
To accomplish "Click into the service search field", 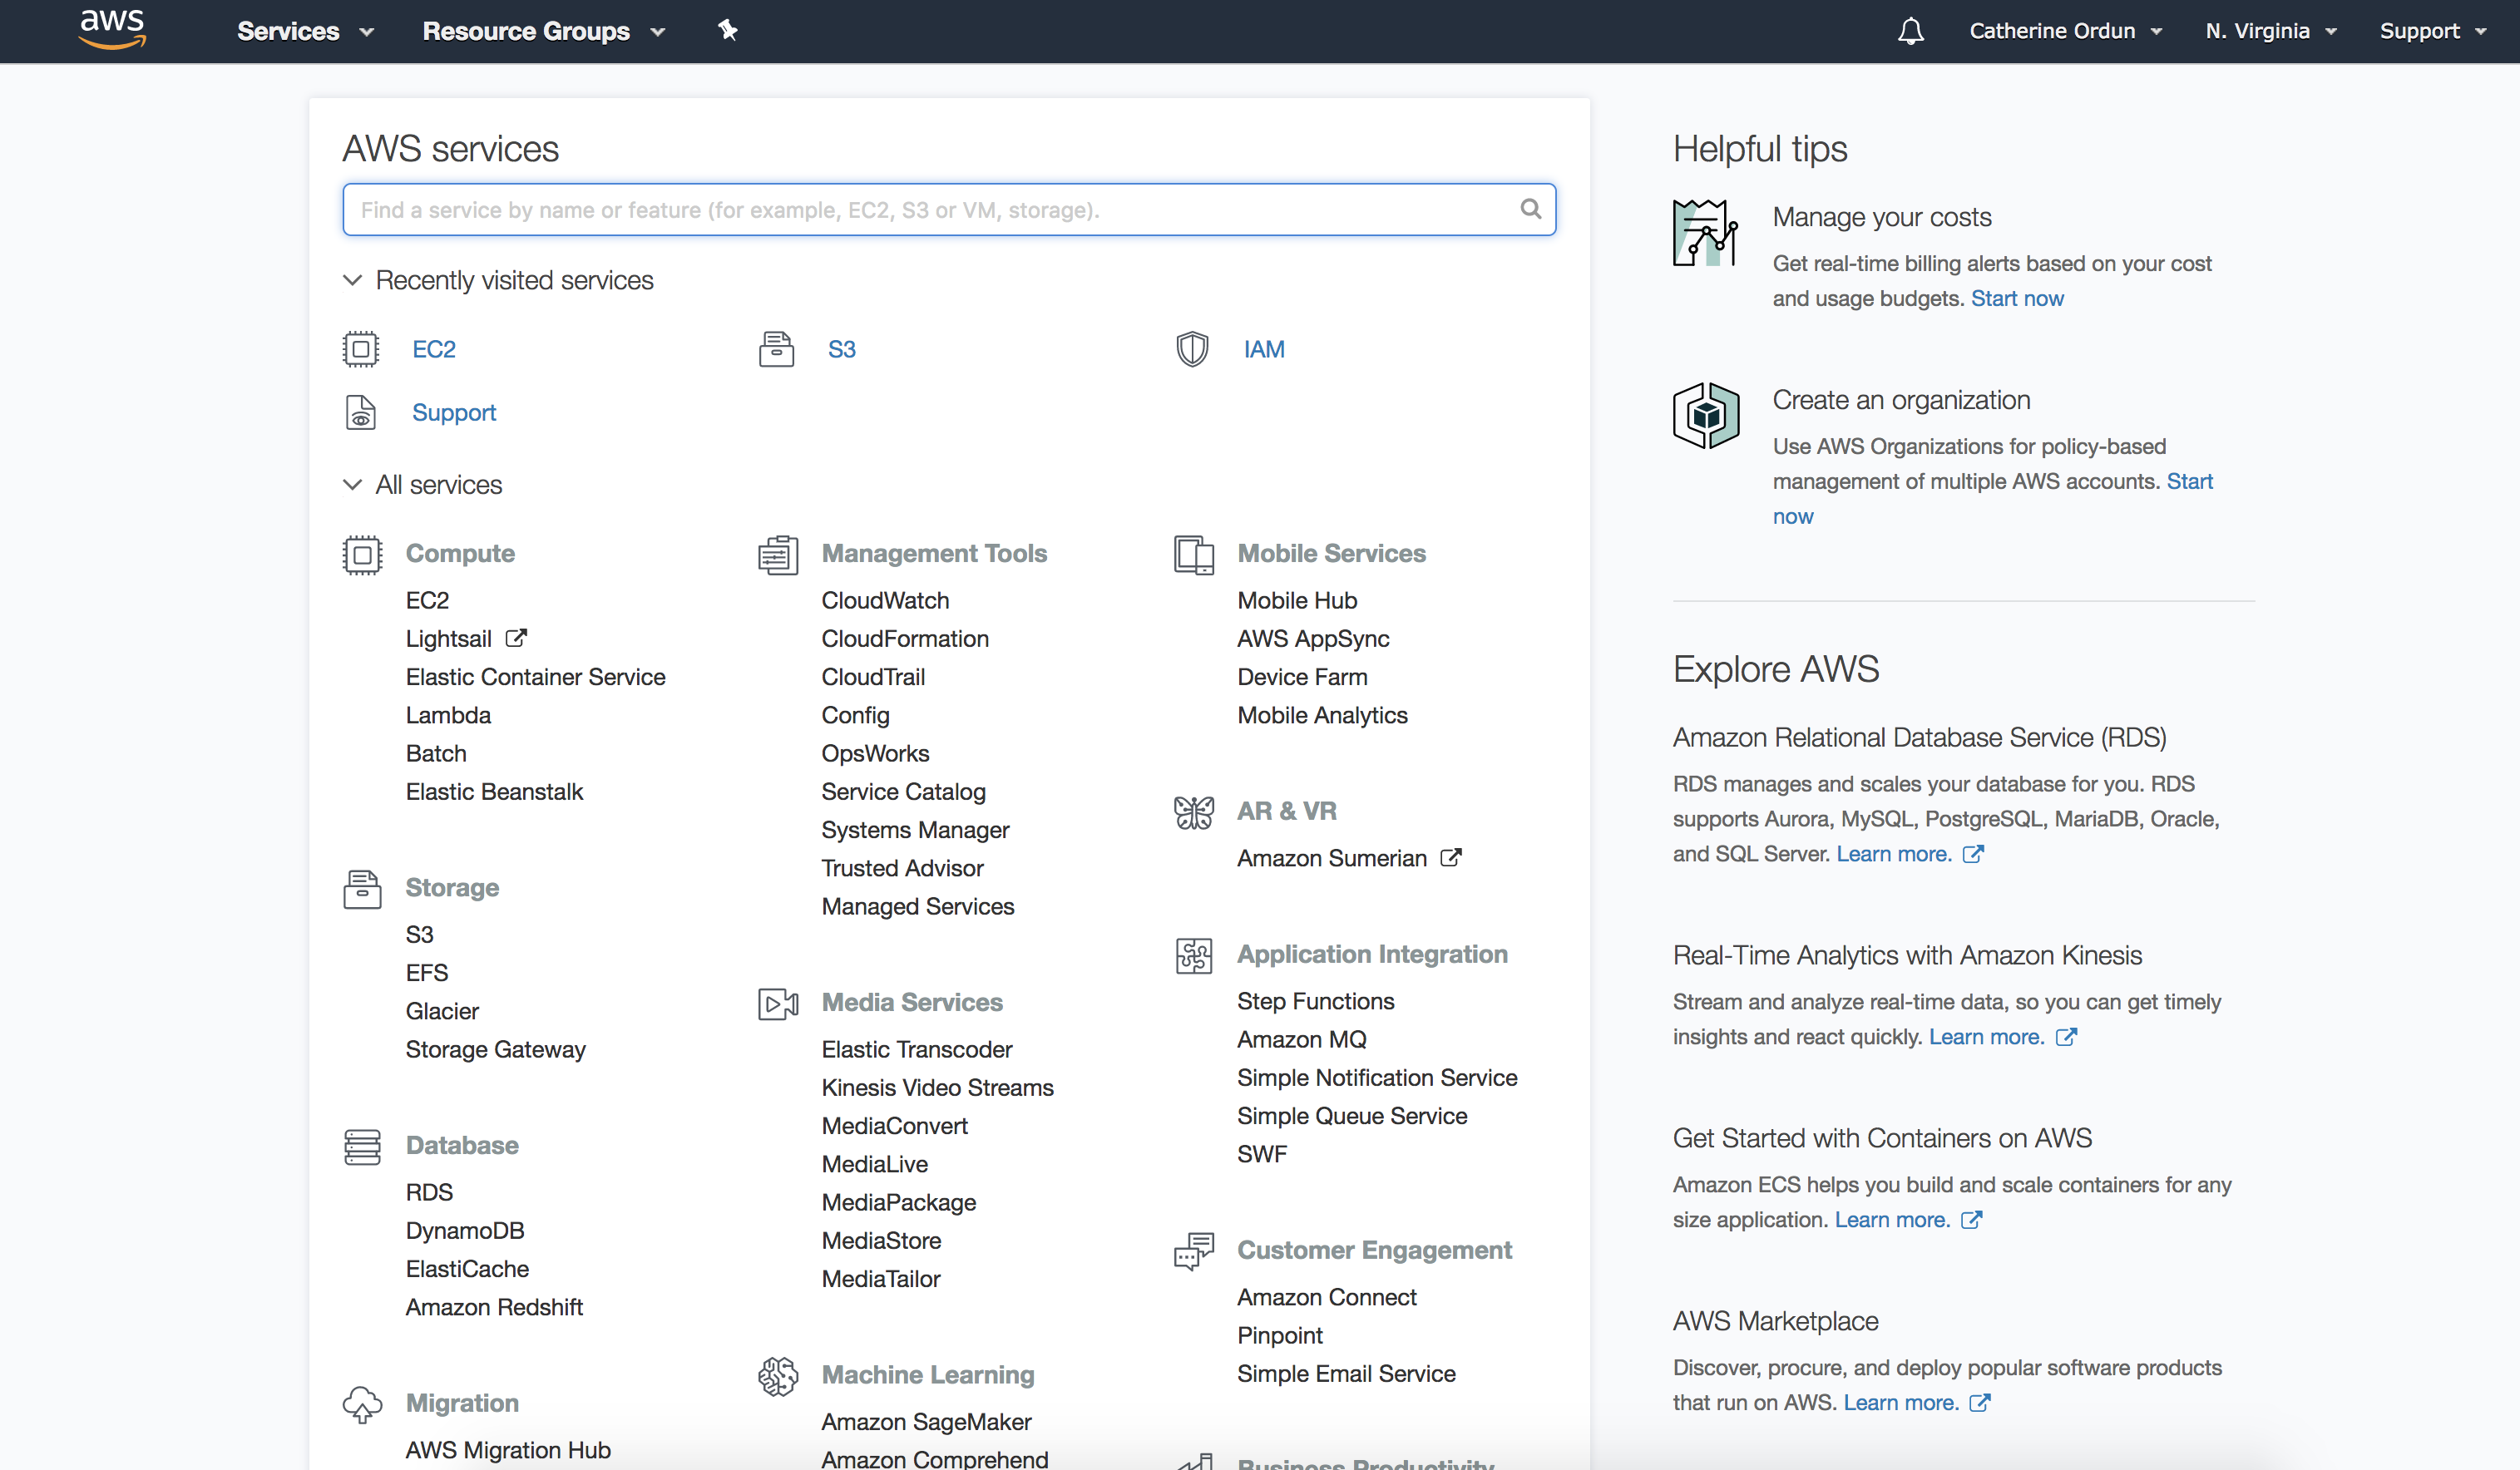I will (x=930, y=210).
